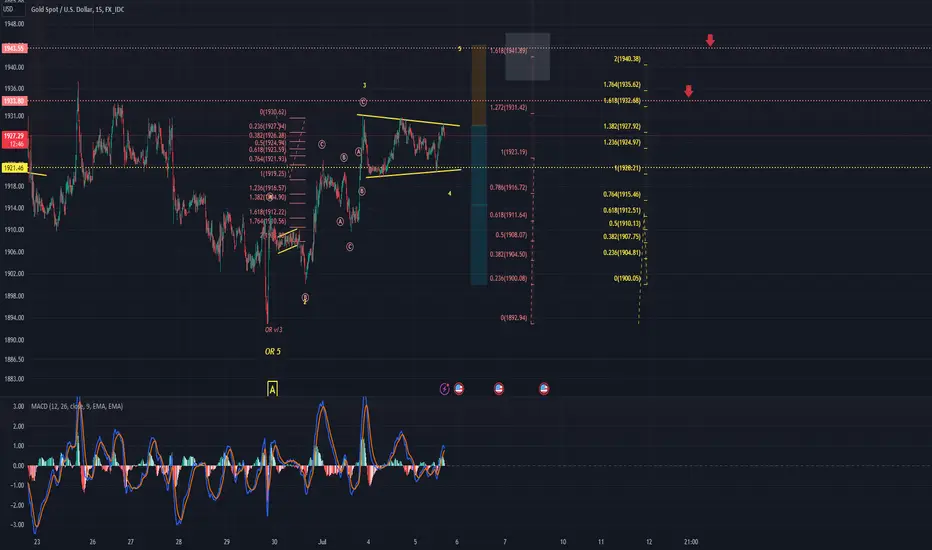Select the pink OR v/3 text label
Image resolution: width=932 pixels, height=550 pixels.
pos(273,329)
